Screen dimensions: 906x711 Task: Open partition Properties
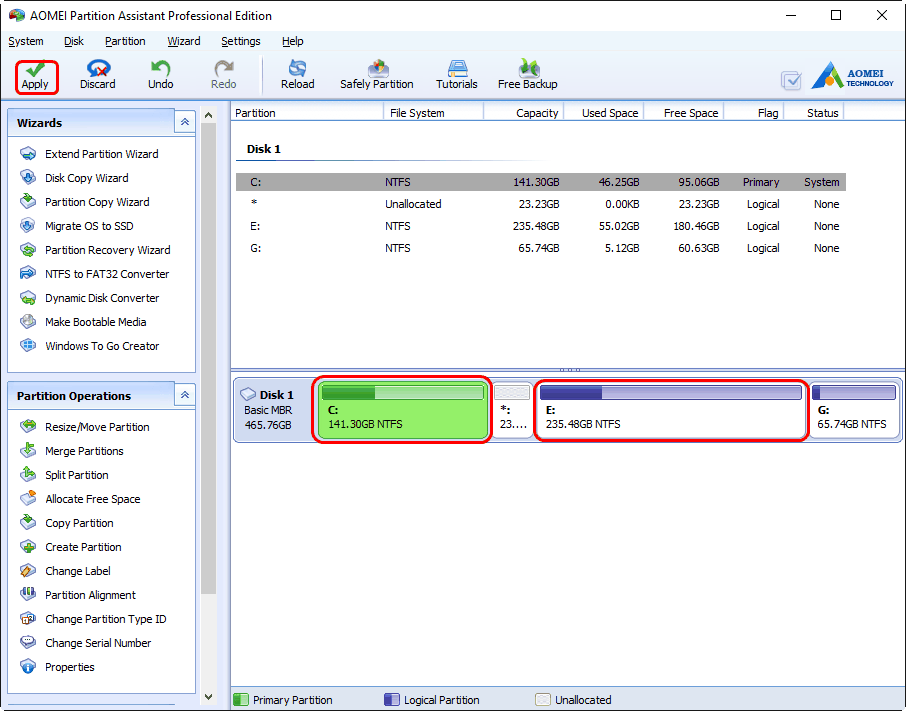pos(57,667)
